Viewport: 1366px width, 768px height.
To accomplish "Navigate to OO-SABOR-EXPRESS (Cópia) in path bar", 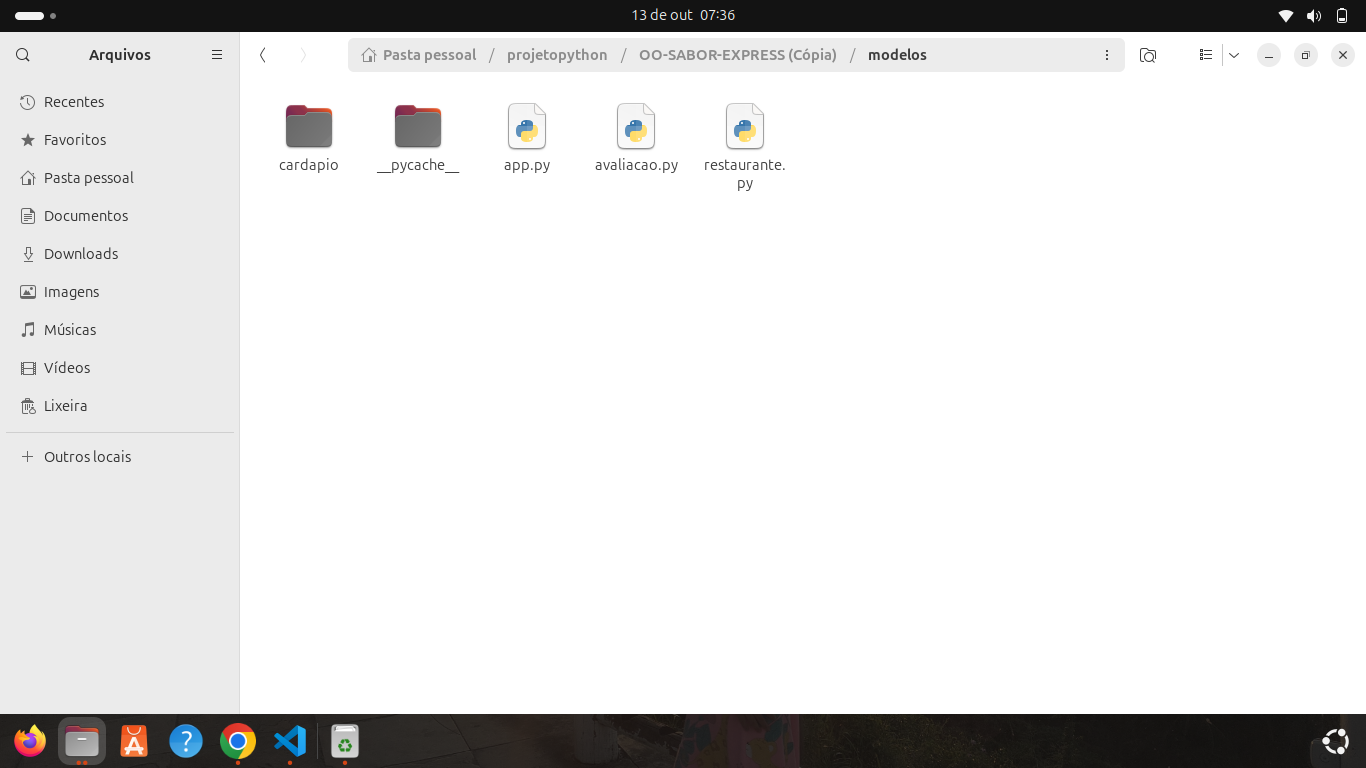I will tap(738, 55).
